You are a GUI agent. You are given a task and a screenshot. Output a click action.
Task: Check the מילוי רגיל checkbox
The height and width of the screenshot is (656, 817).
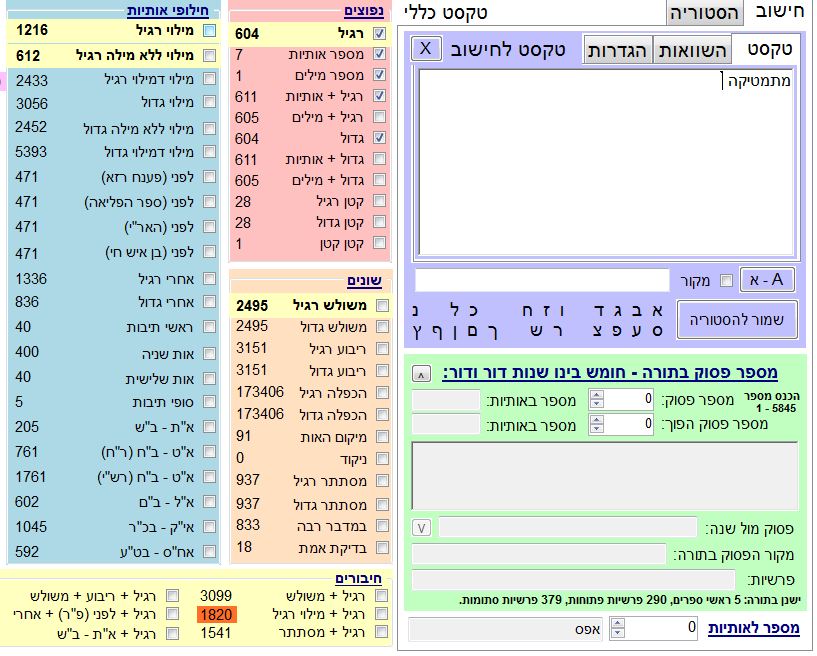[x=208, y=33]
